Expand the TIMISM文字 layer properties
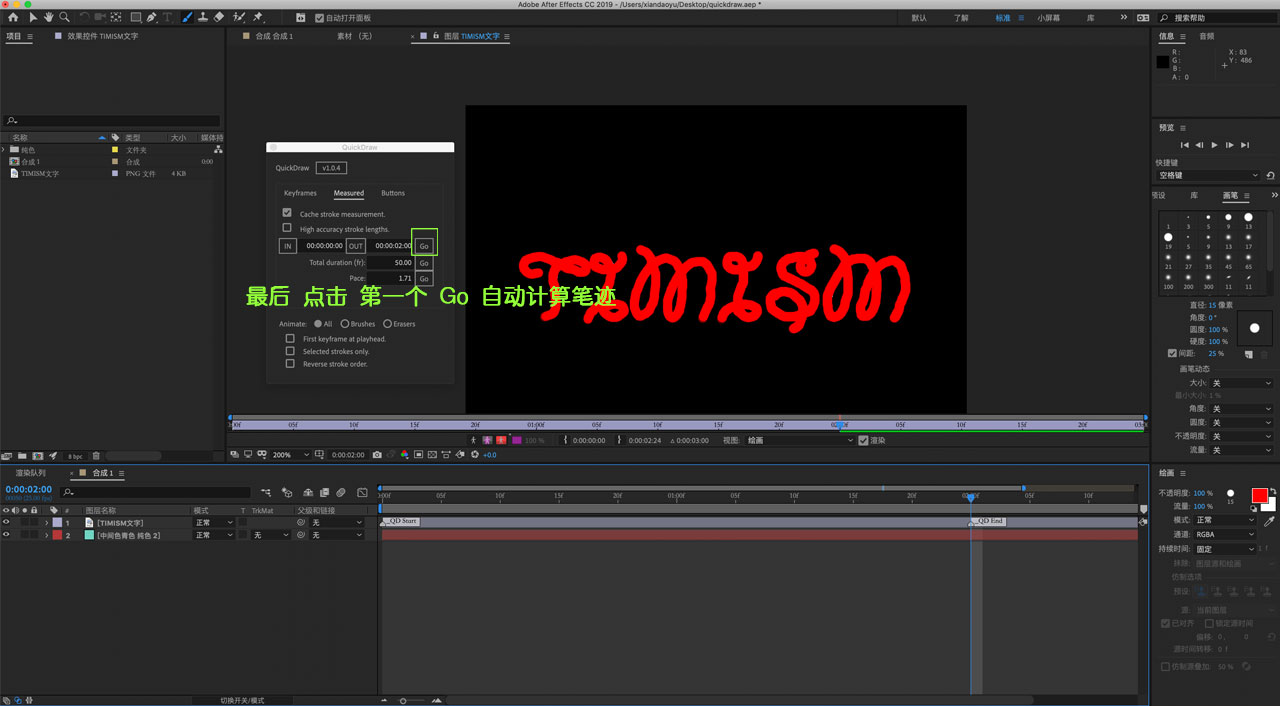 (x=45, y=523)
